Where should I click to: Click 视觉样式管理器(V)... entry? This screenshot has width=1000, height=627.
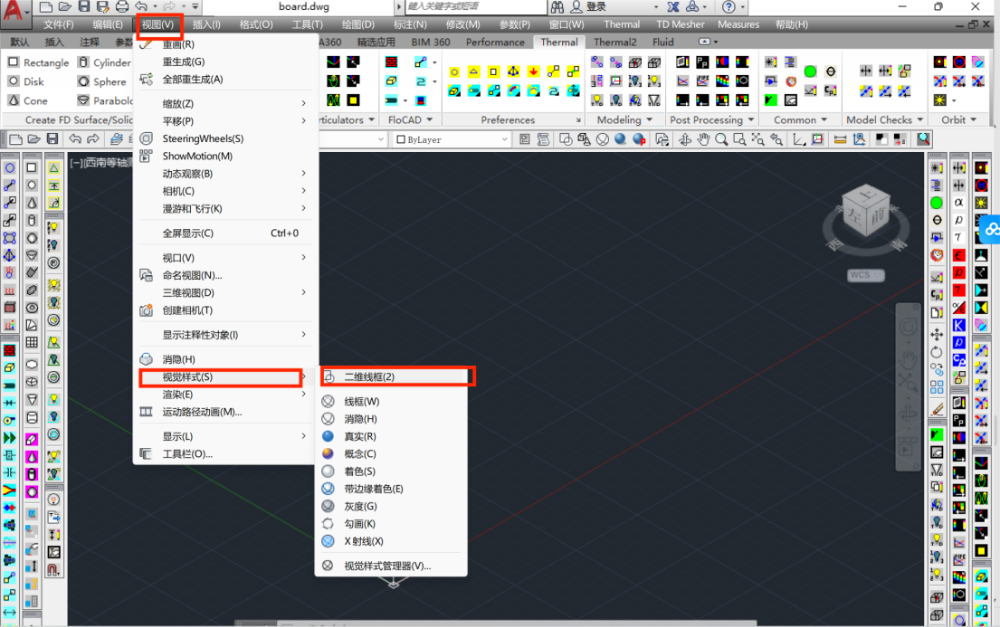point(391,566)
